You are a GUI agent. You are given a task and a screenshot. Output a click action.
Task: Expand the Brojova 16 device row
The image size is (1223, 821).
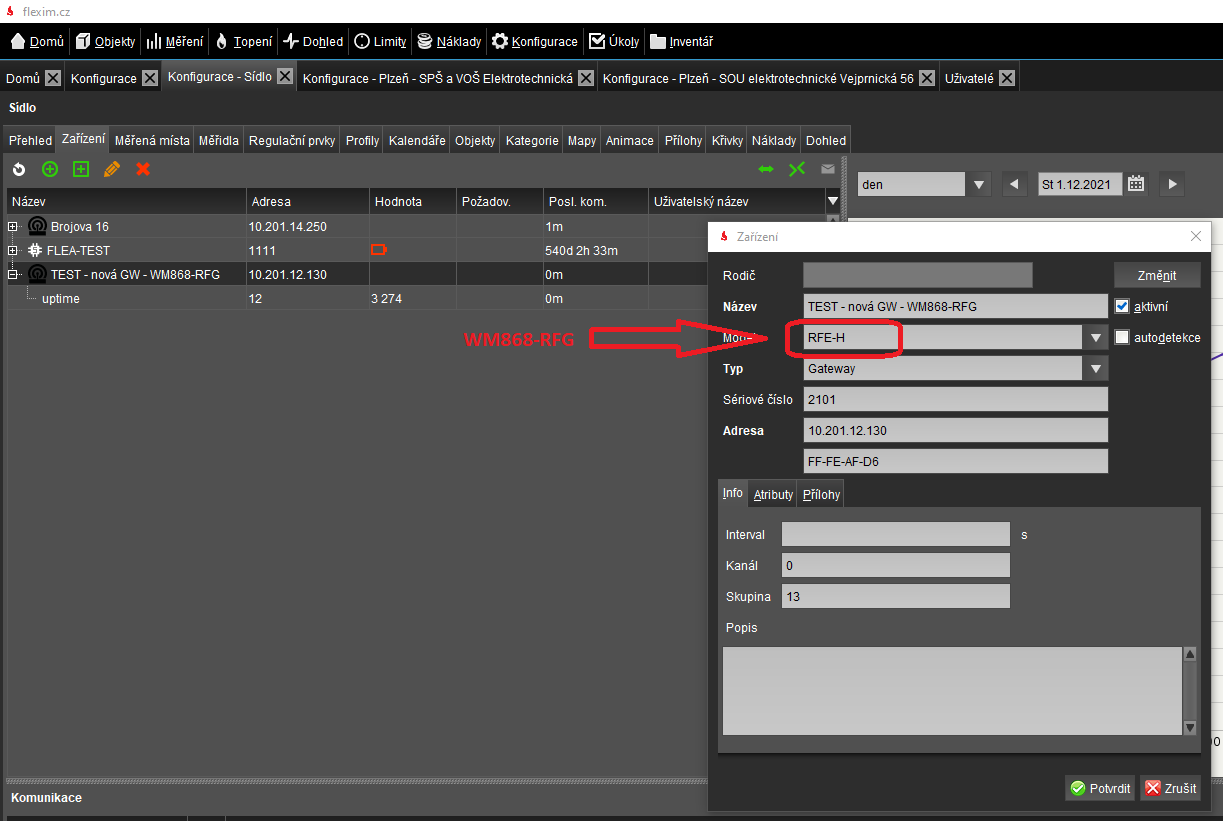tap(13, 227)
